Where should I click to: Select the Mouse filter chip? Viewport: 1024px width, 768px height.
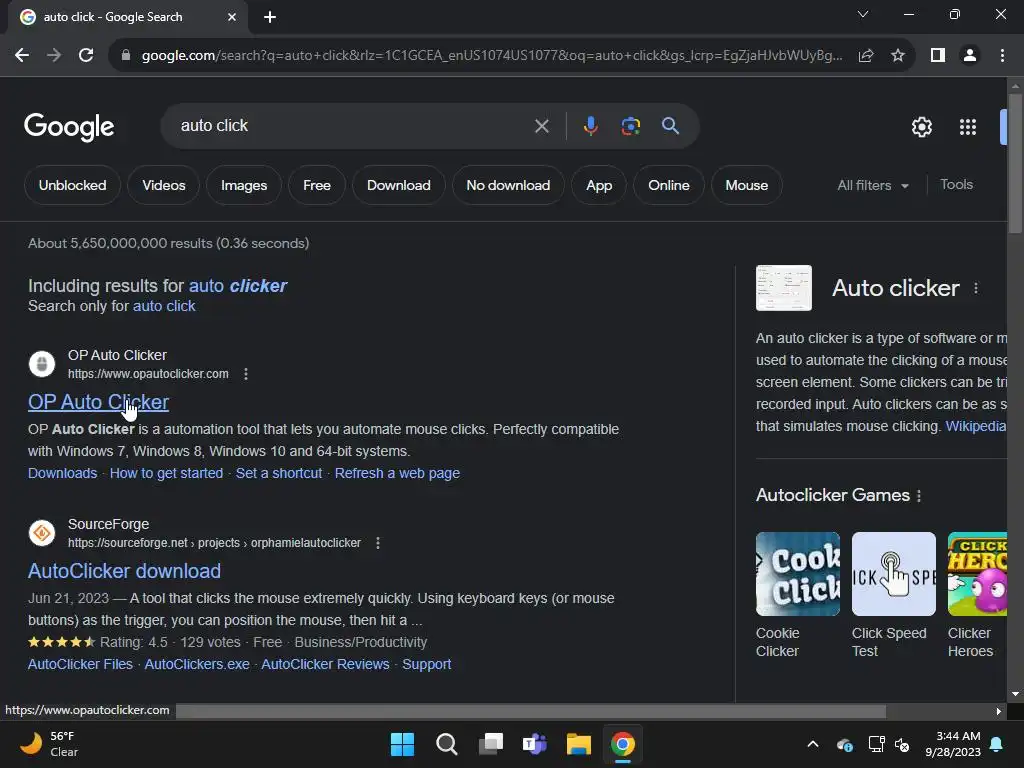click(746, 185)
